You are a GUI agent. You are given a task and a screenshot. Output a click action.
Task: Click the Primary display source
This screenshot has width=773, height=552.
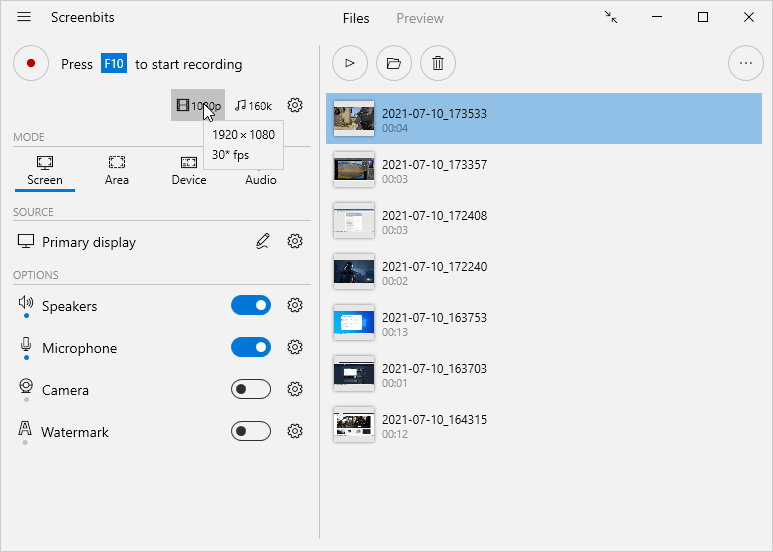pos(76,242)
